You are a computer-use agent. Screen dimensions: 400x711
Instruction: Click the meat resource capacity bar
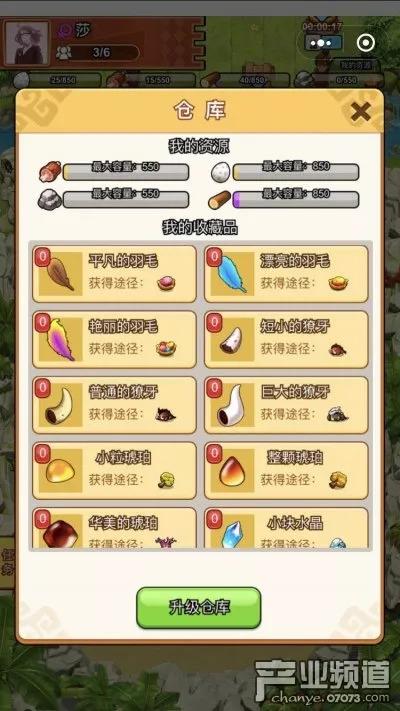click(x=126, y=172)
